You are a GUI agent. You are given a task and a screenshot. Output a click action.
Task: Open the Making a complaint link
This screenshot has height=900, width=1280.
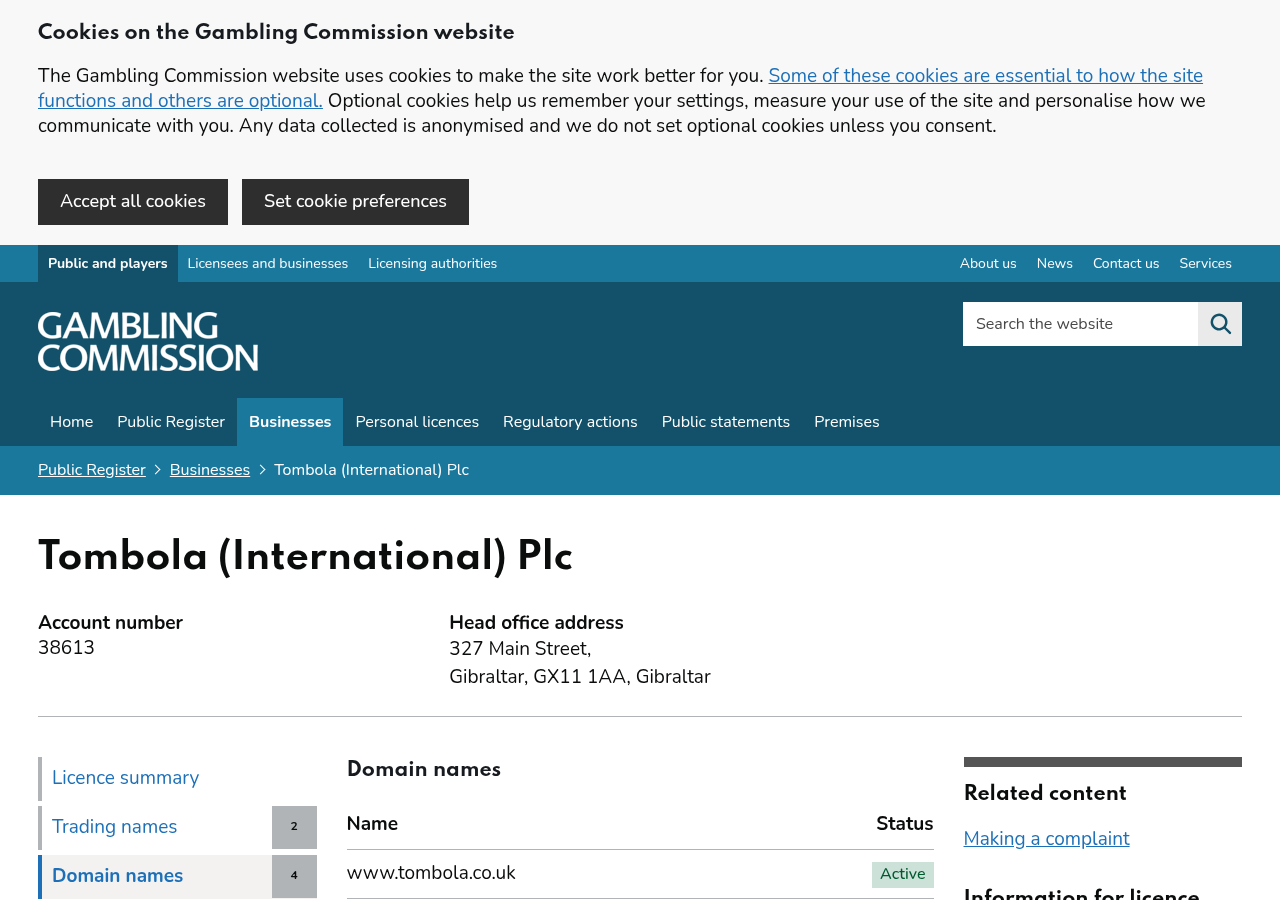click(x=1046, y=839)
